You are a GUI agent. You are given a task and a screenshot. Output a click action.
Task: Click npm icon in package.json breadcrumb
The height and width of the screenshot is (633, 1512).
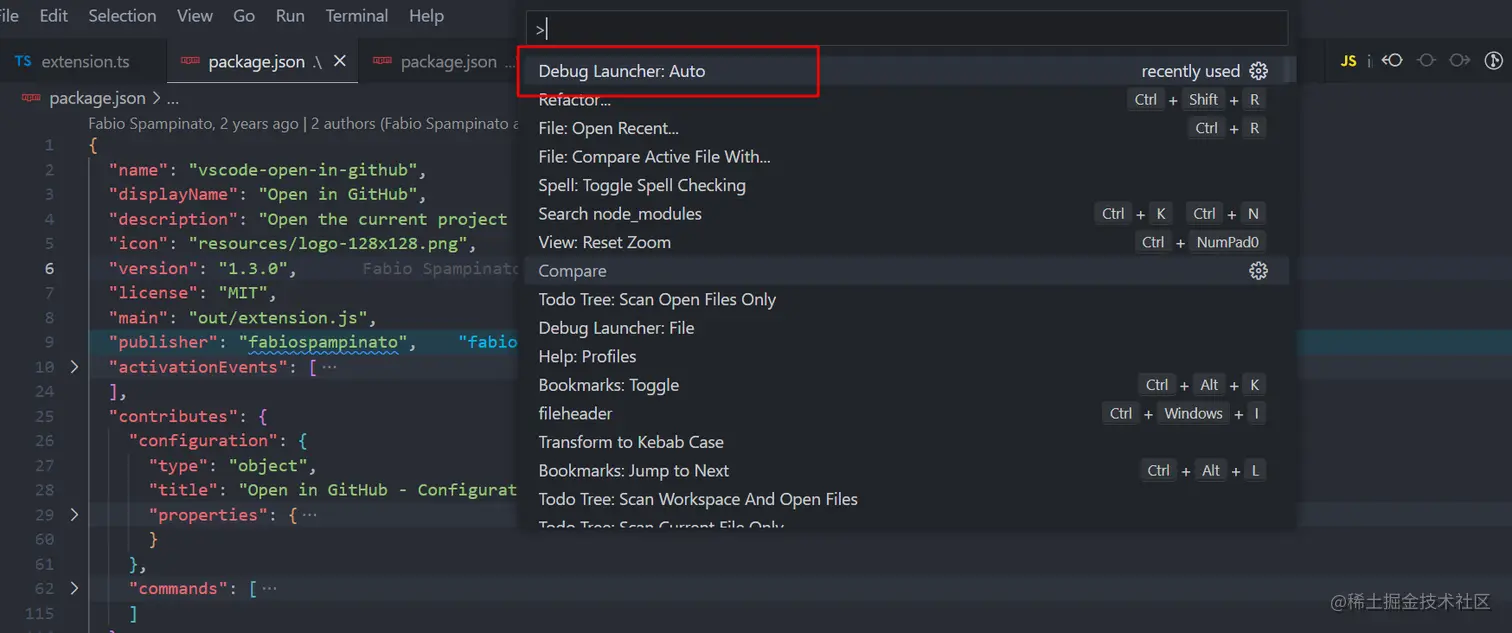pyautogui.click(x=31, y=98)
